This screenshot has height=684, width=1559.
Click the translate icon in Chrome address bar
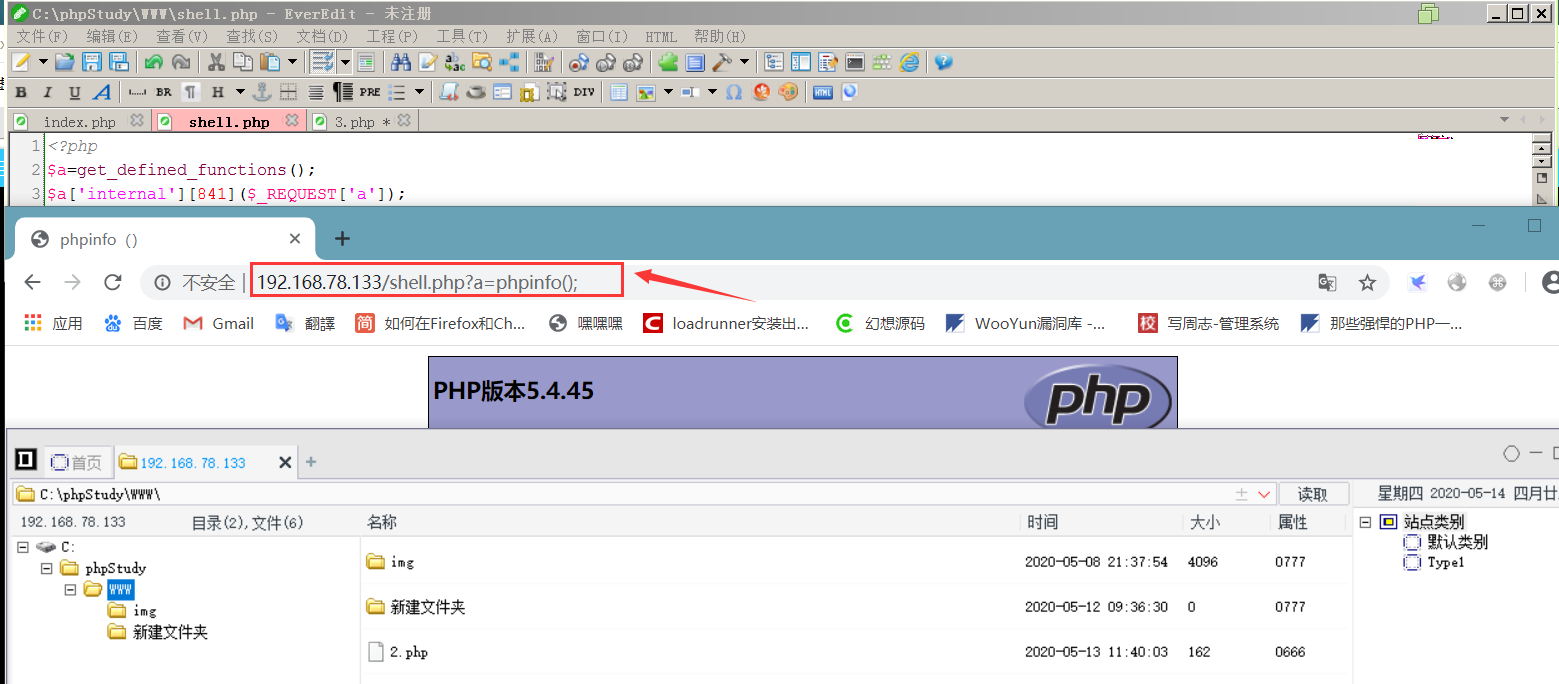[1327, 283]
